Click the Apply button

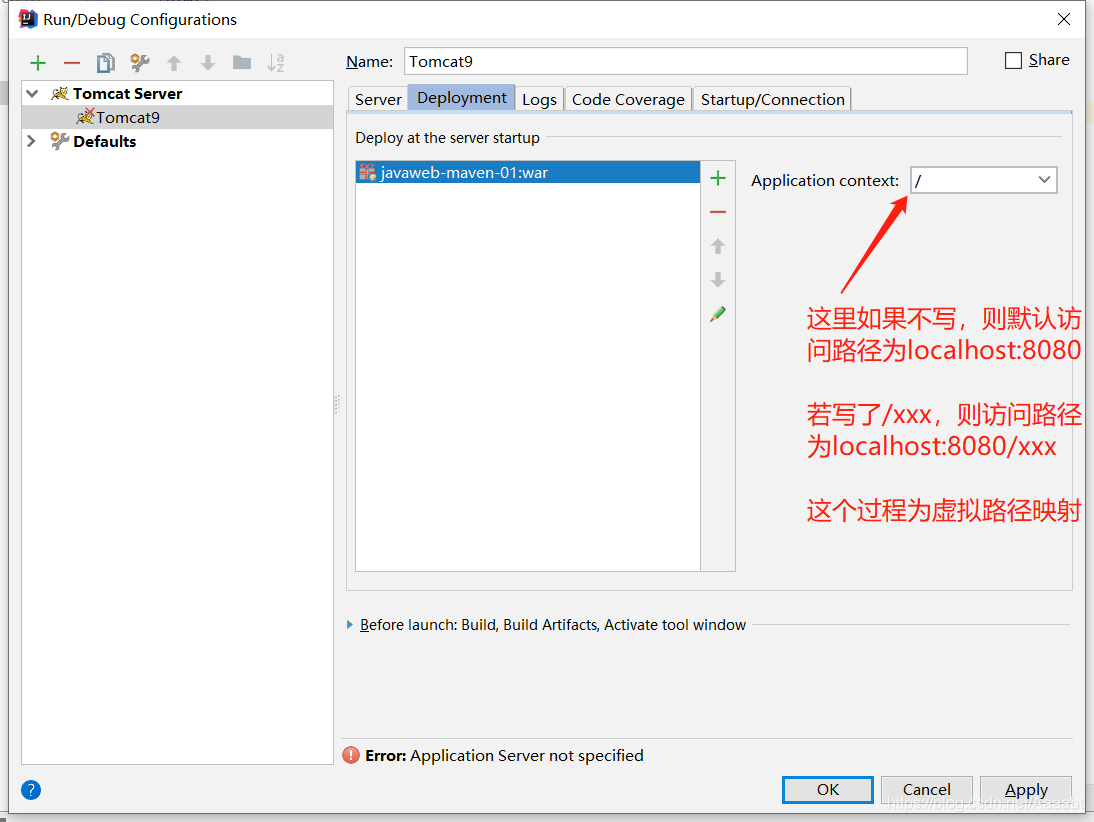pyautogui.click(x=1026, y=789)
